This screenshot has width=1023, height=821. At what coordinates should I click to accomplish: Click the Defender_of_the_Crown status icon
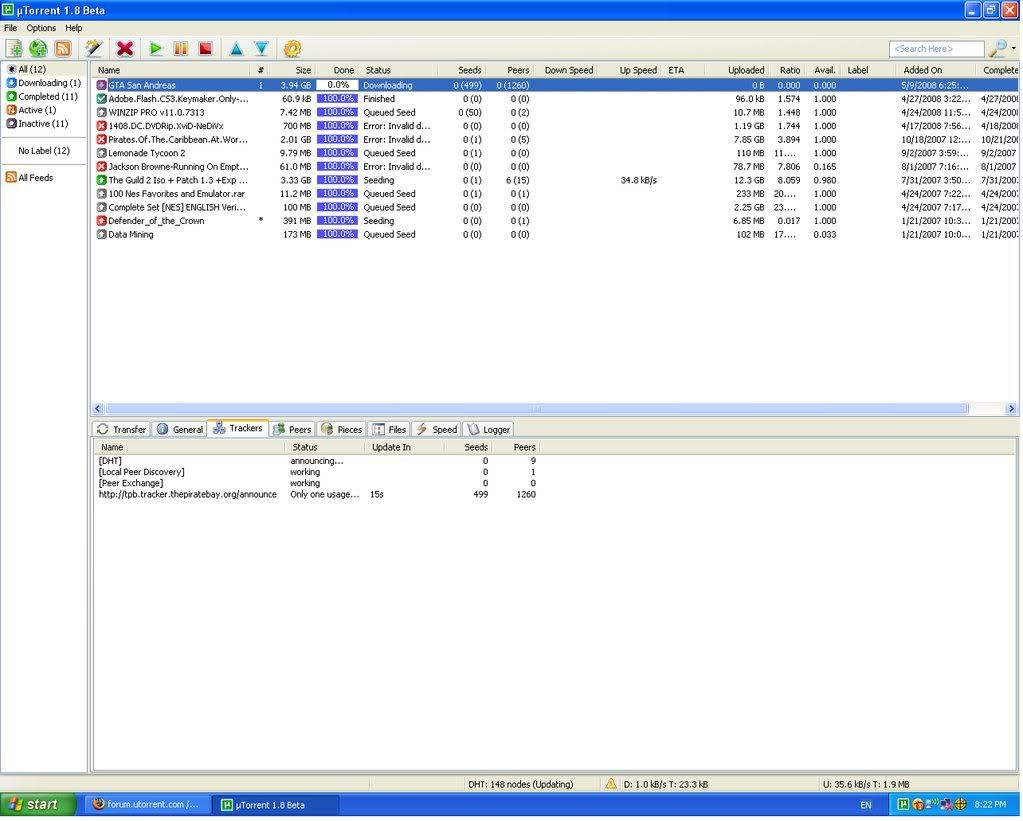click(x=101, y=221)
